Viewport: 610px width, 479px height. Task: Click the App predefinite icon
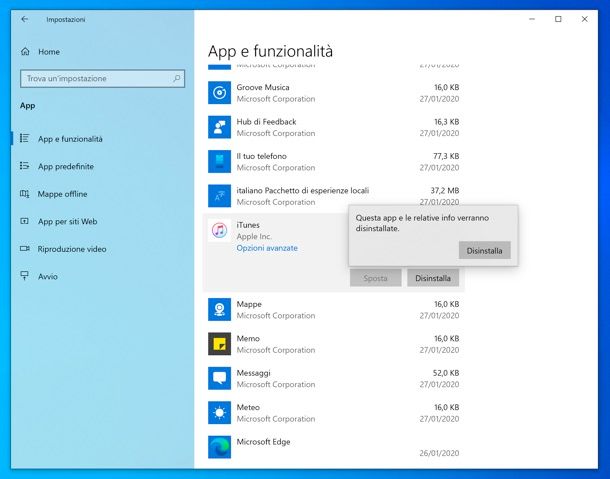(25, 166)
